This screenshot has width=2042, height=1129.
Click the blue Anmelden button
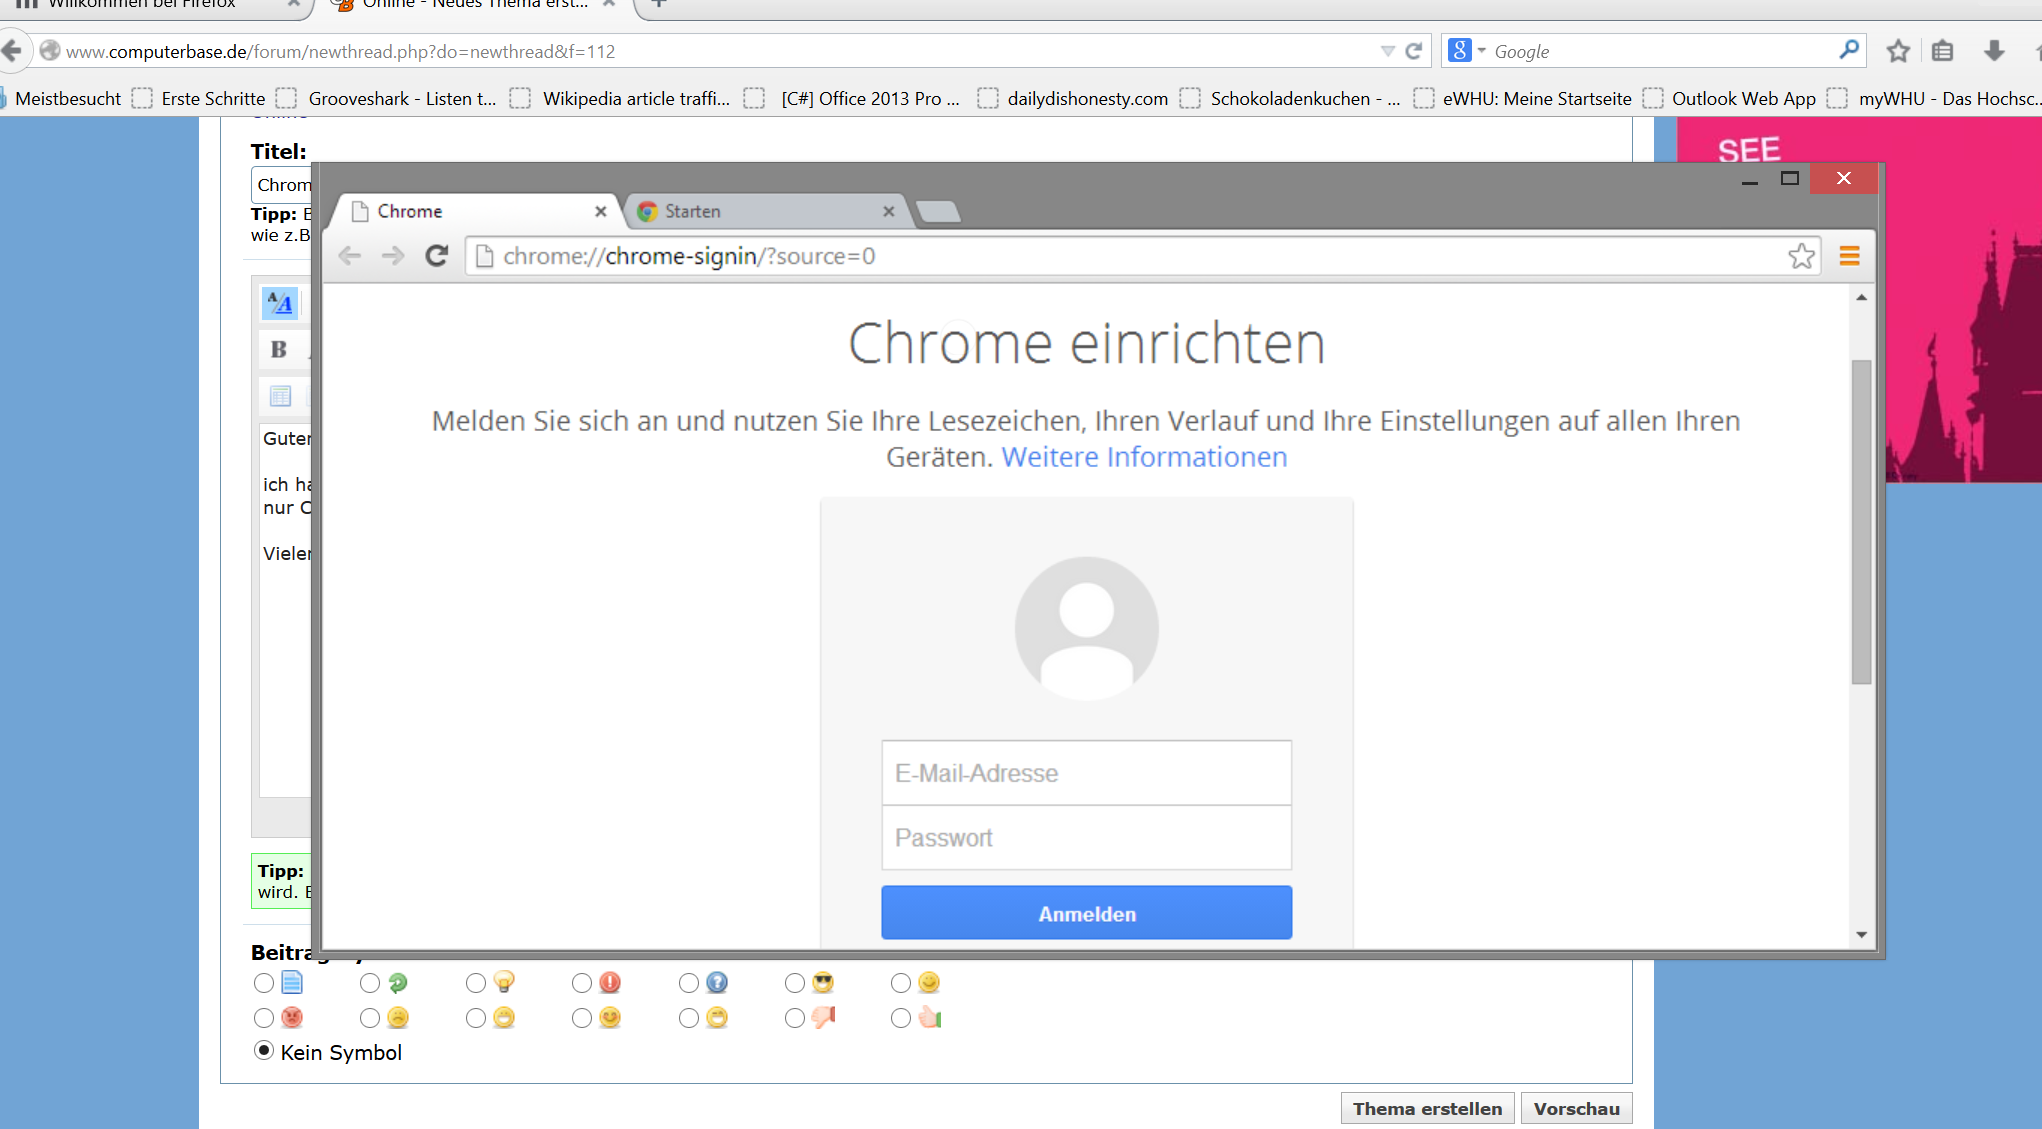click(x=1086, y=913)
